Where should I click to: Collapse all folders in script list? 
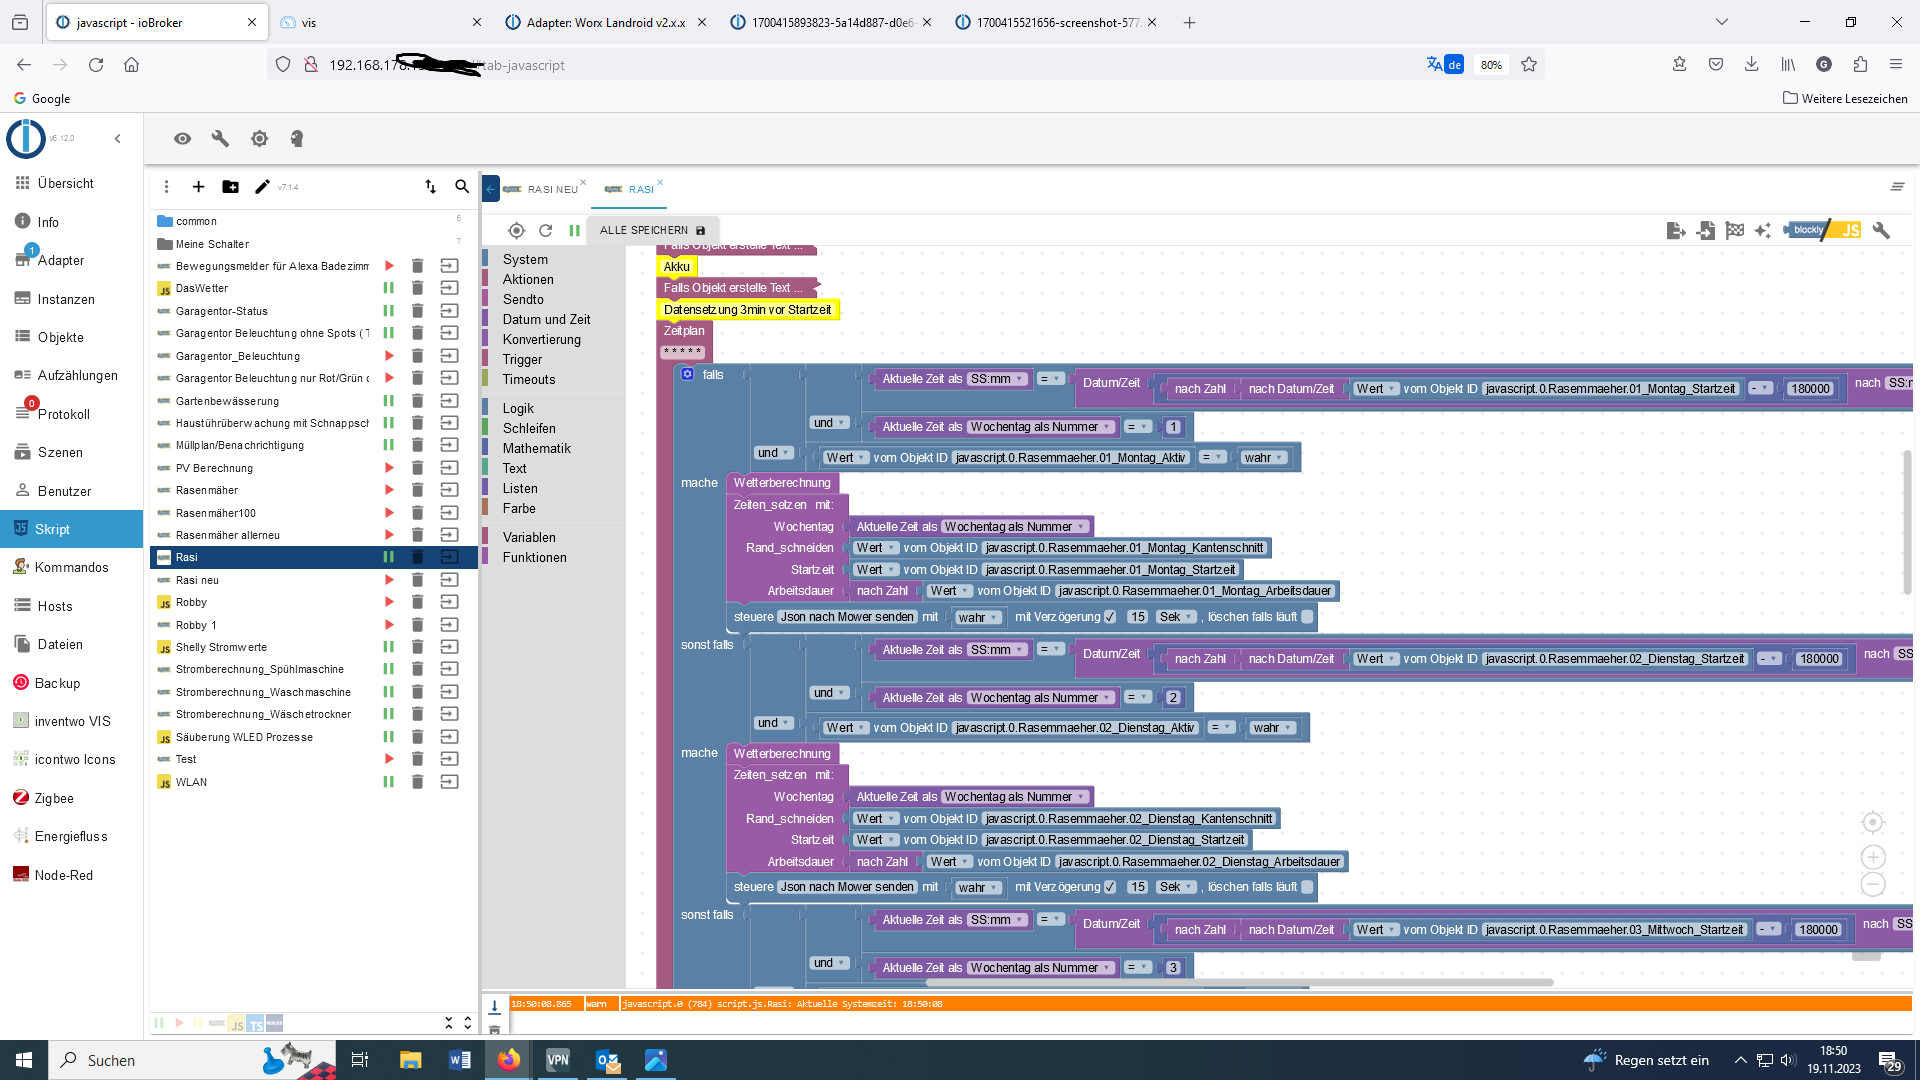tap(448, 1023)
